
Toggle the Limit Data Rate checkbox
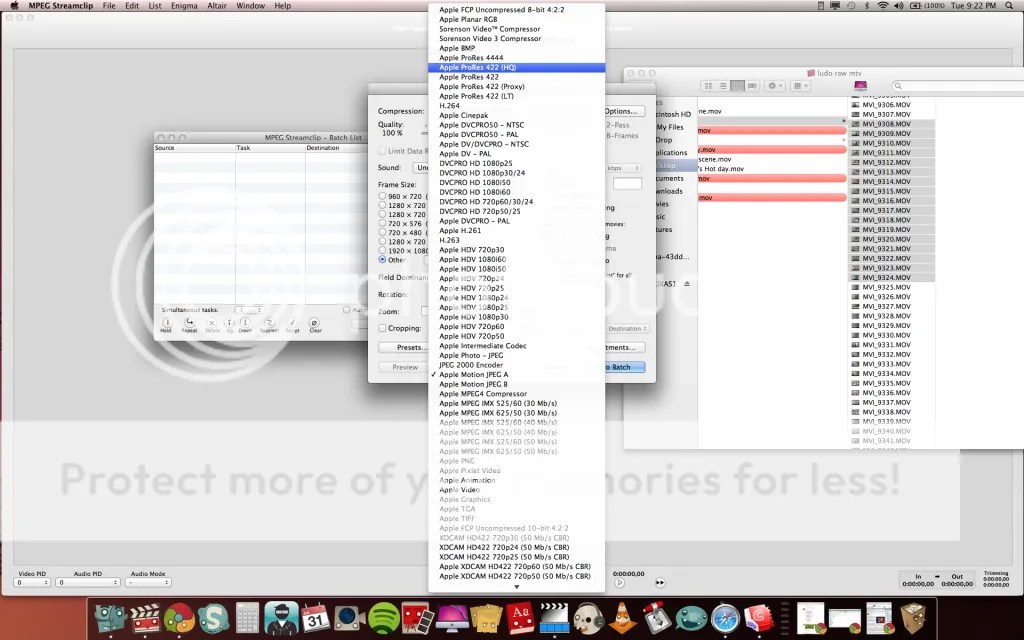click(x=382, y=151)
